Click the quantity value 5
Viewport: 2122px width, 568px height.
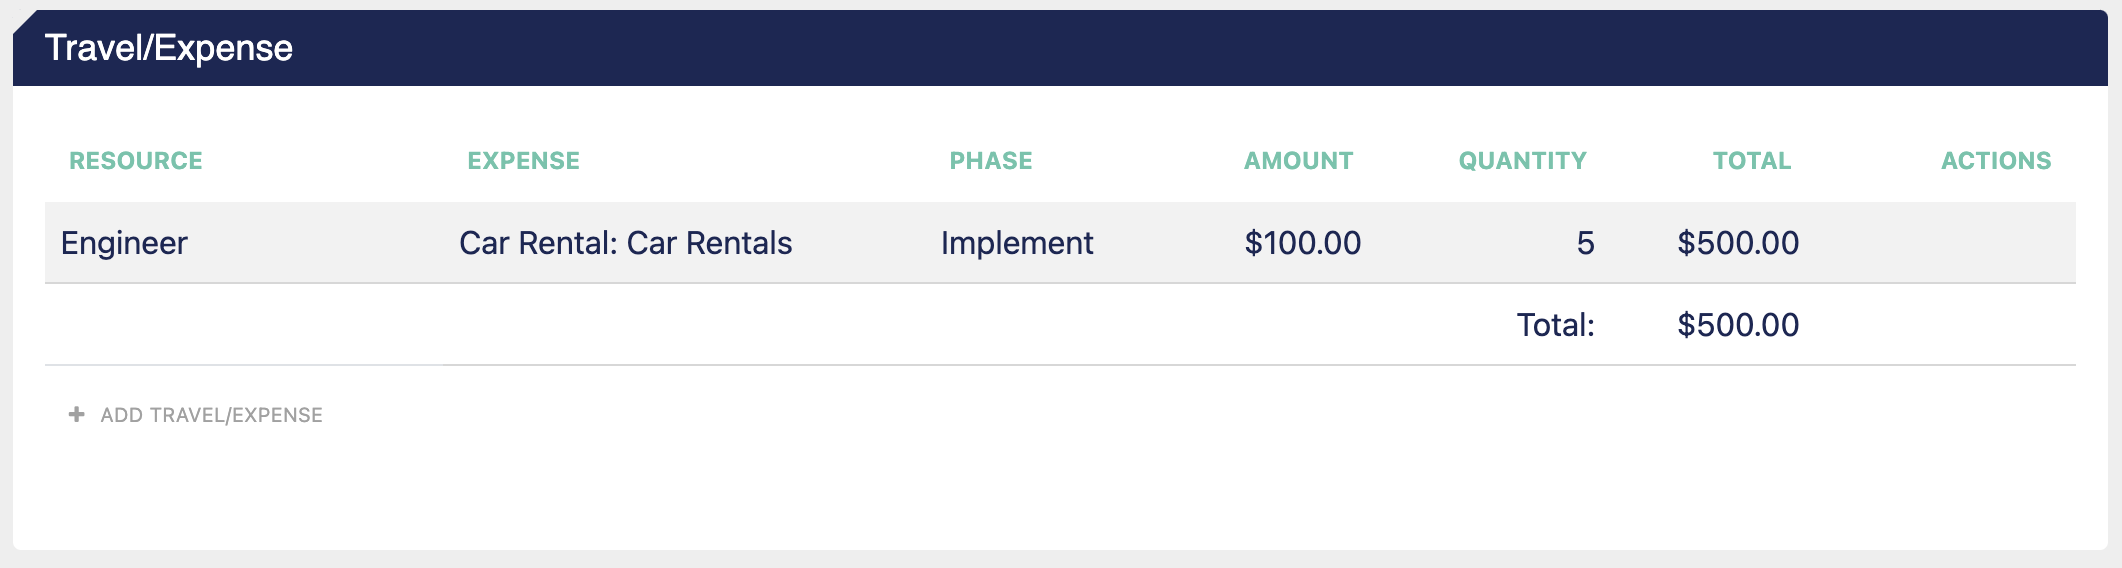(1586, 243)
